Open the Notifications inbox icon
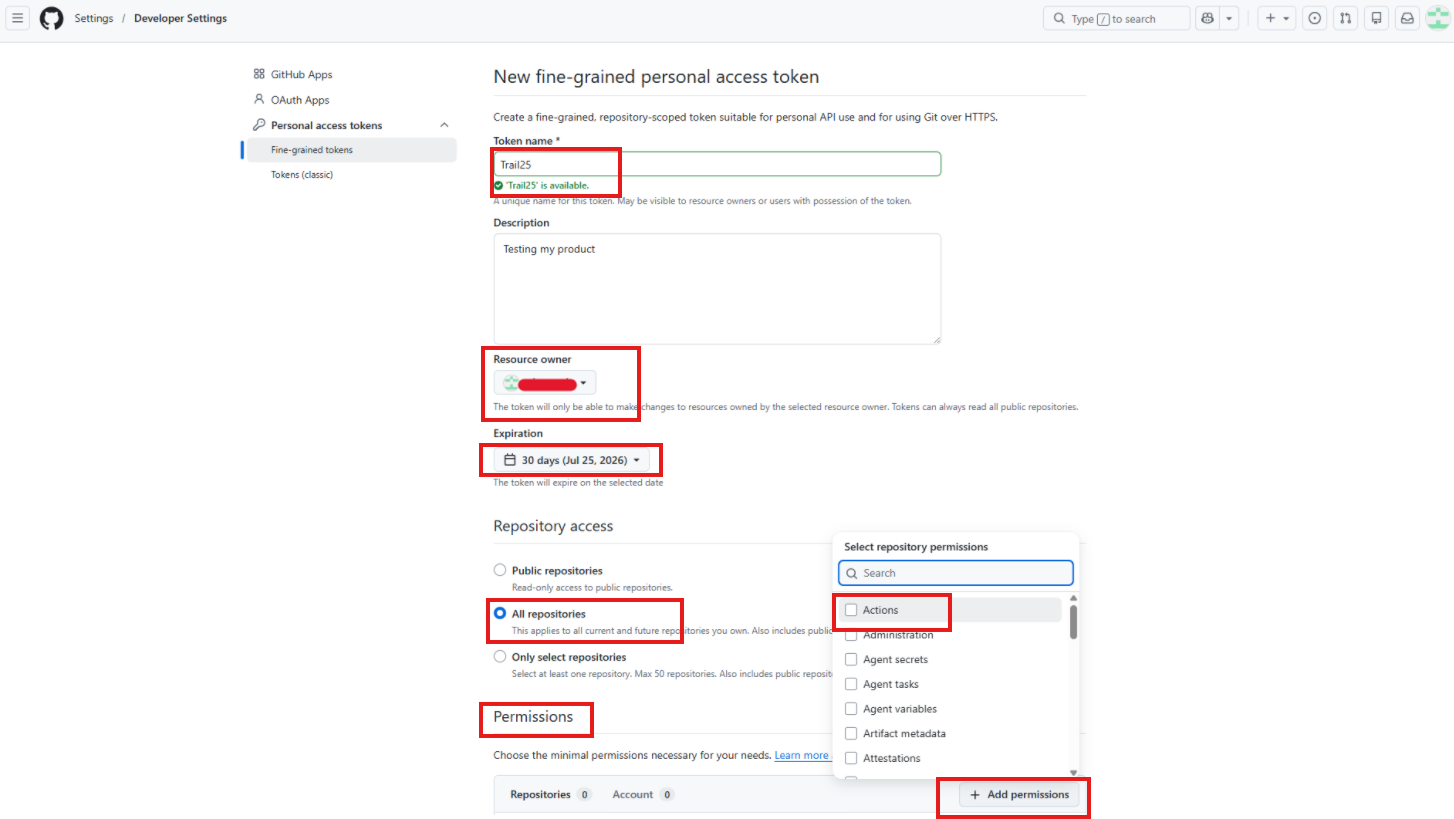 tap(1407, 18)
